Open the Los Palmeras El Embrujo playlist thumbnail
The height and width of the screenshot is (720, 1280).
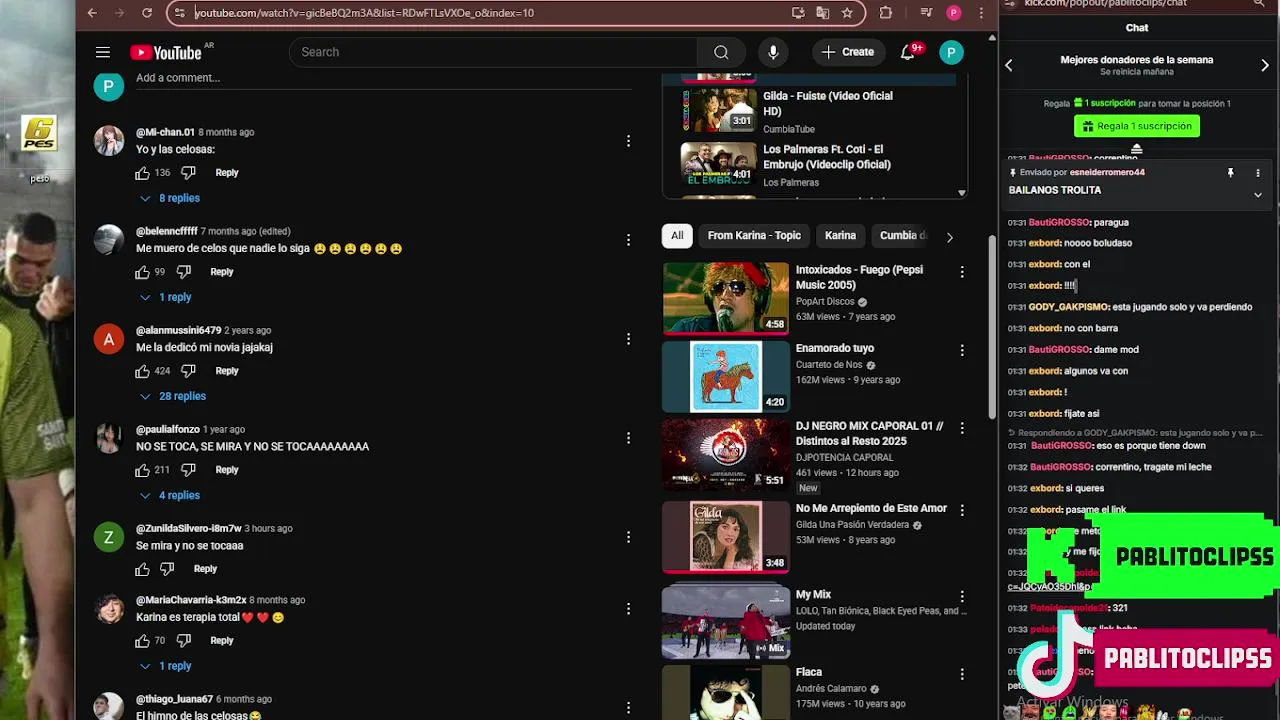click(718, 163)
